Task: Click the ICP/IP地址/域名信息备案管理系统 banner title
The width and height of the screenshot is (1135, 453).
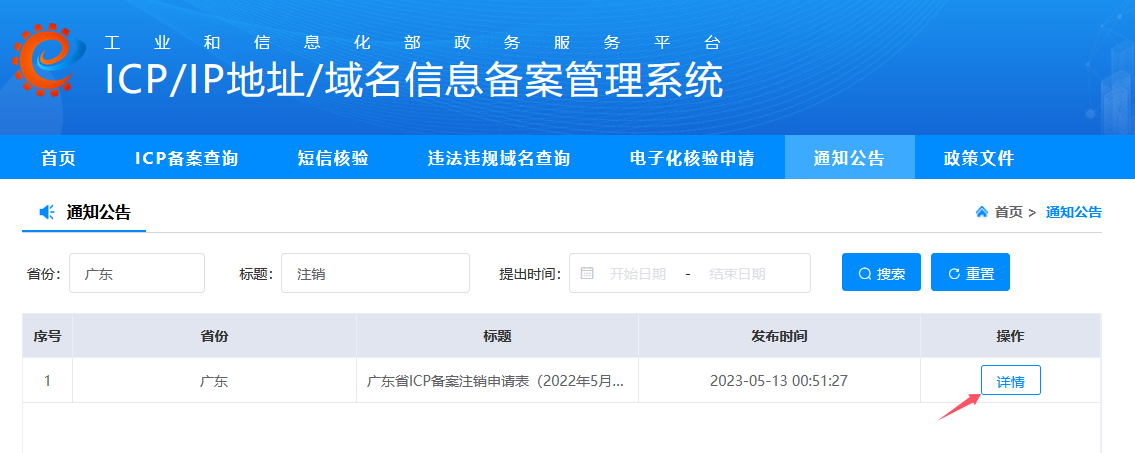Action: (x=414, y=79)
